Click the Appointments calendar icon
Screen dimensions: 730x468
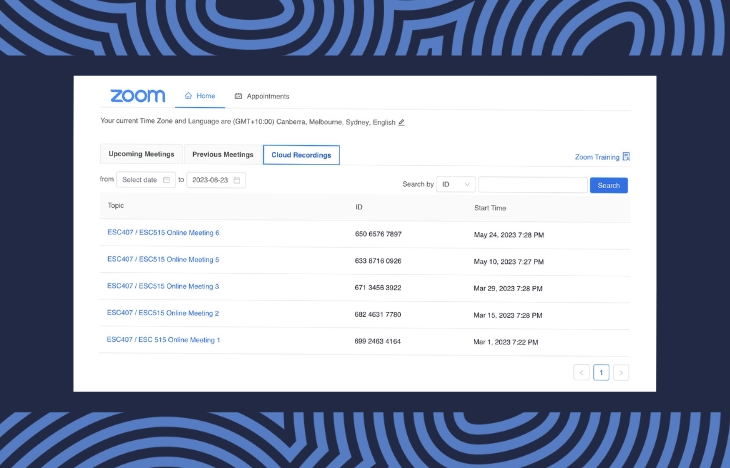[x=238, y=96]
